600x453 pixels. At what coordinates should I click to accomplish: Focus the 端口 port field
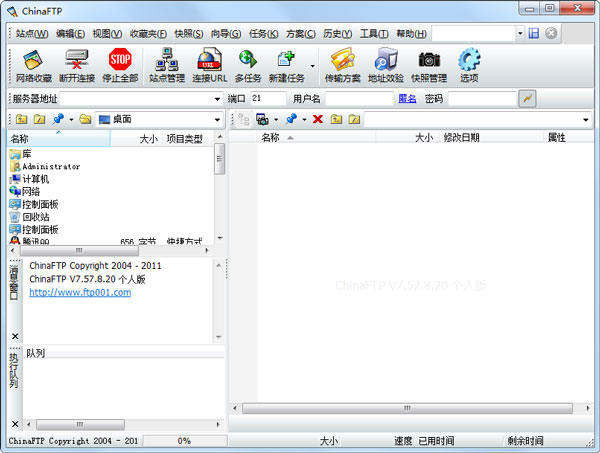(268, 99)
